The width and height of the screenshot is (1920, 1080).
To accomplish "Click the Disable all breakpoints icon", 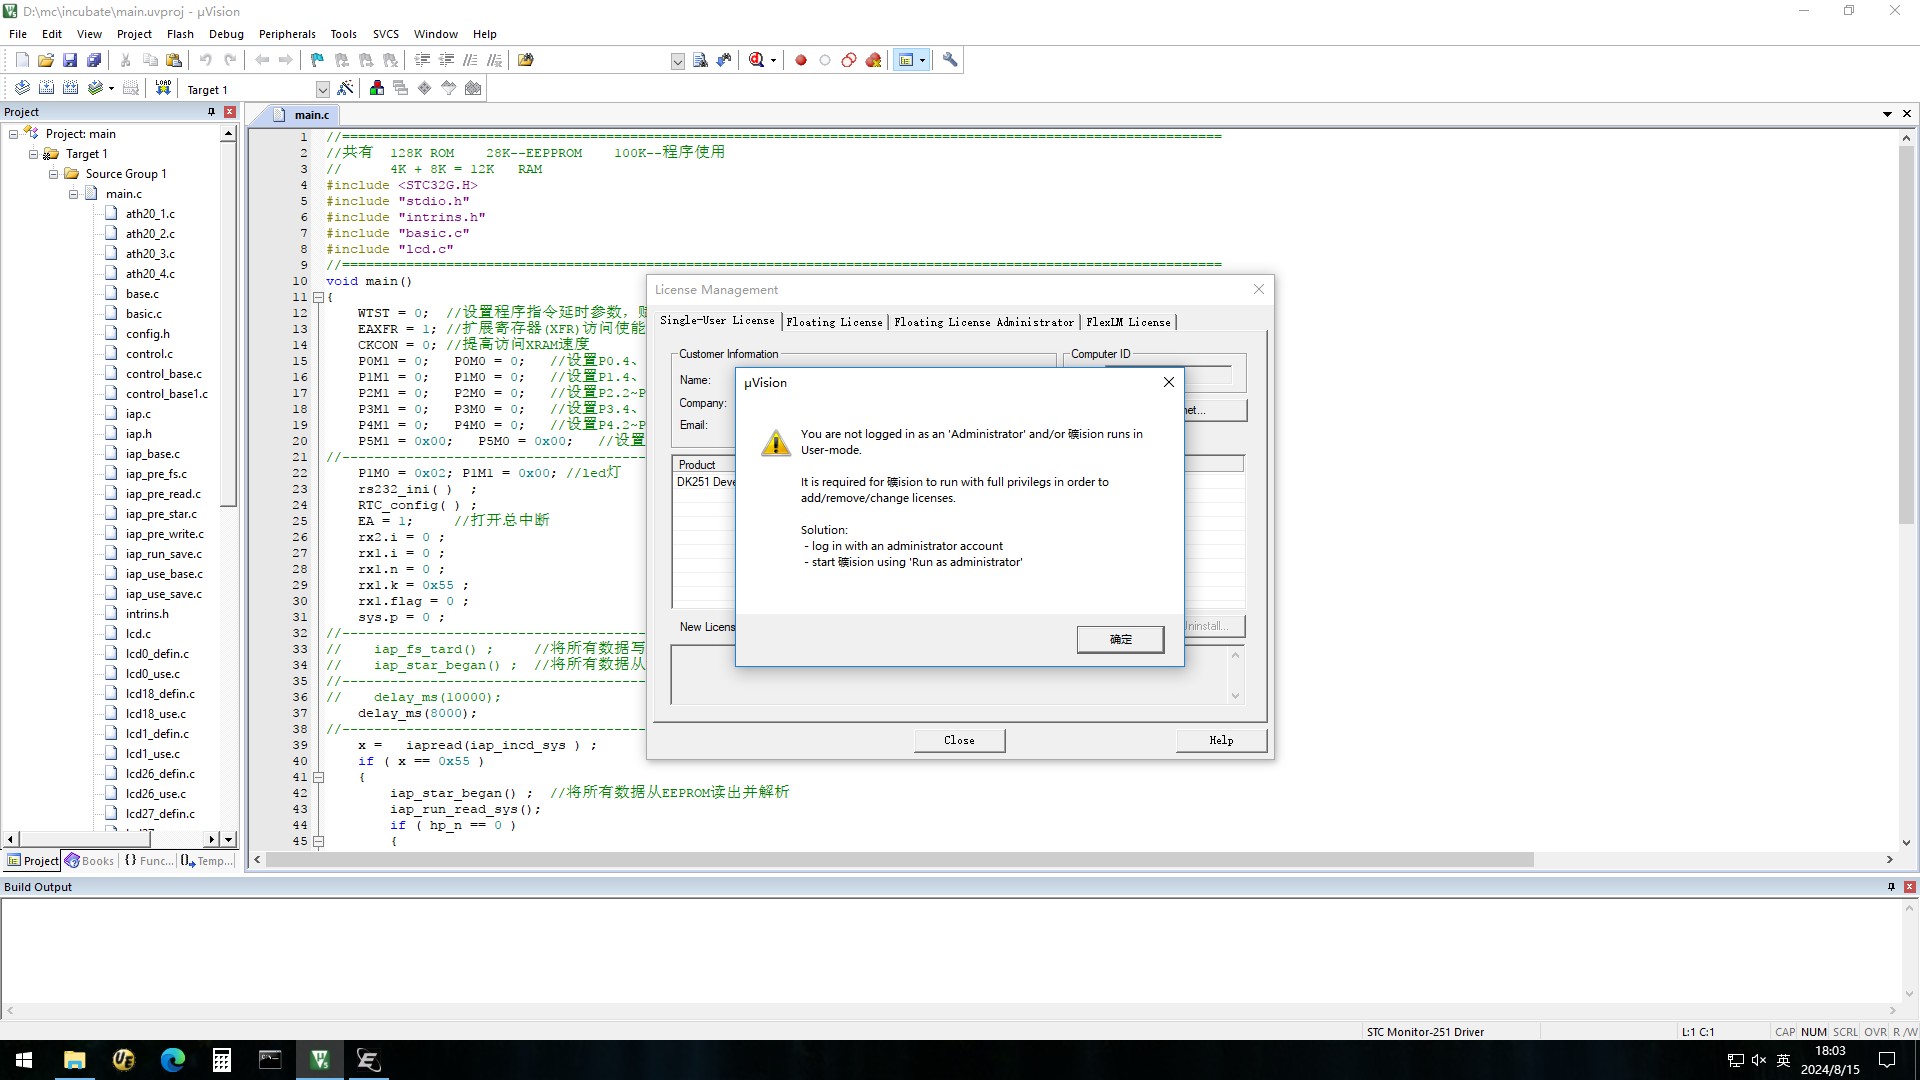I will [849, 60].
